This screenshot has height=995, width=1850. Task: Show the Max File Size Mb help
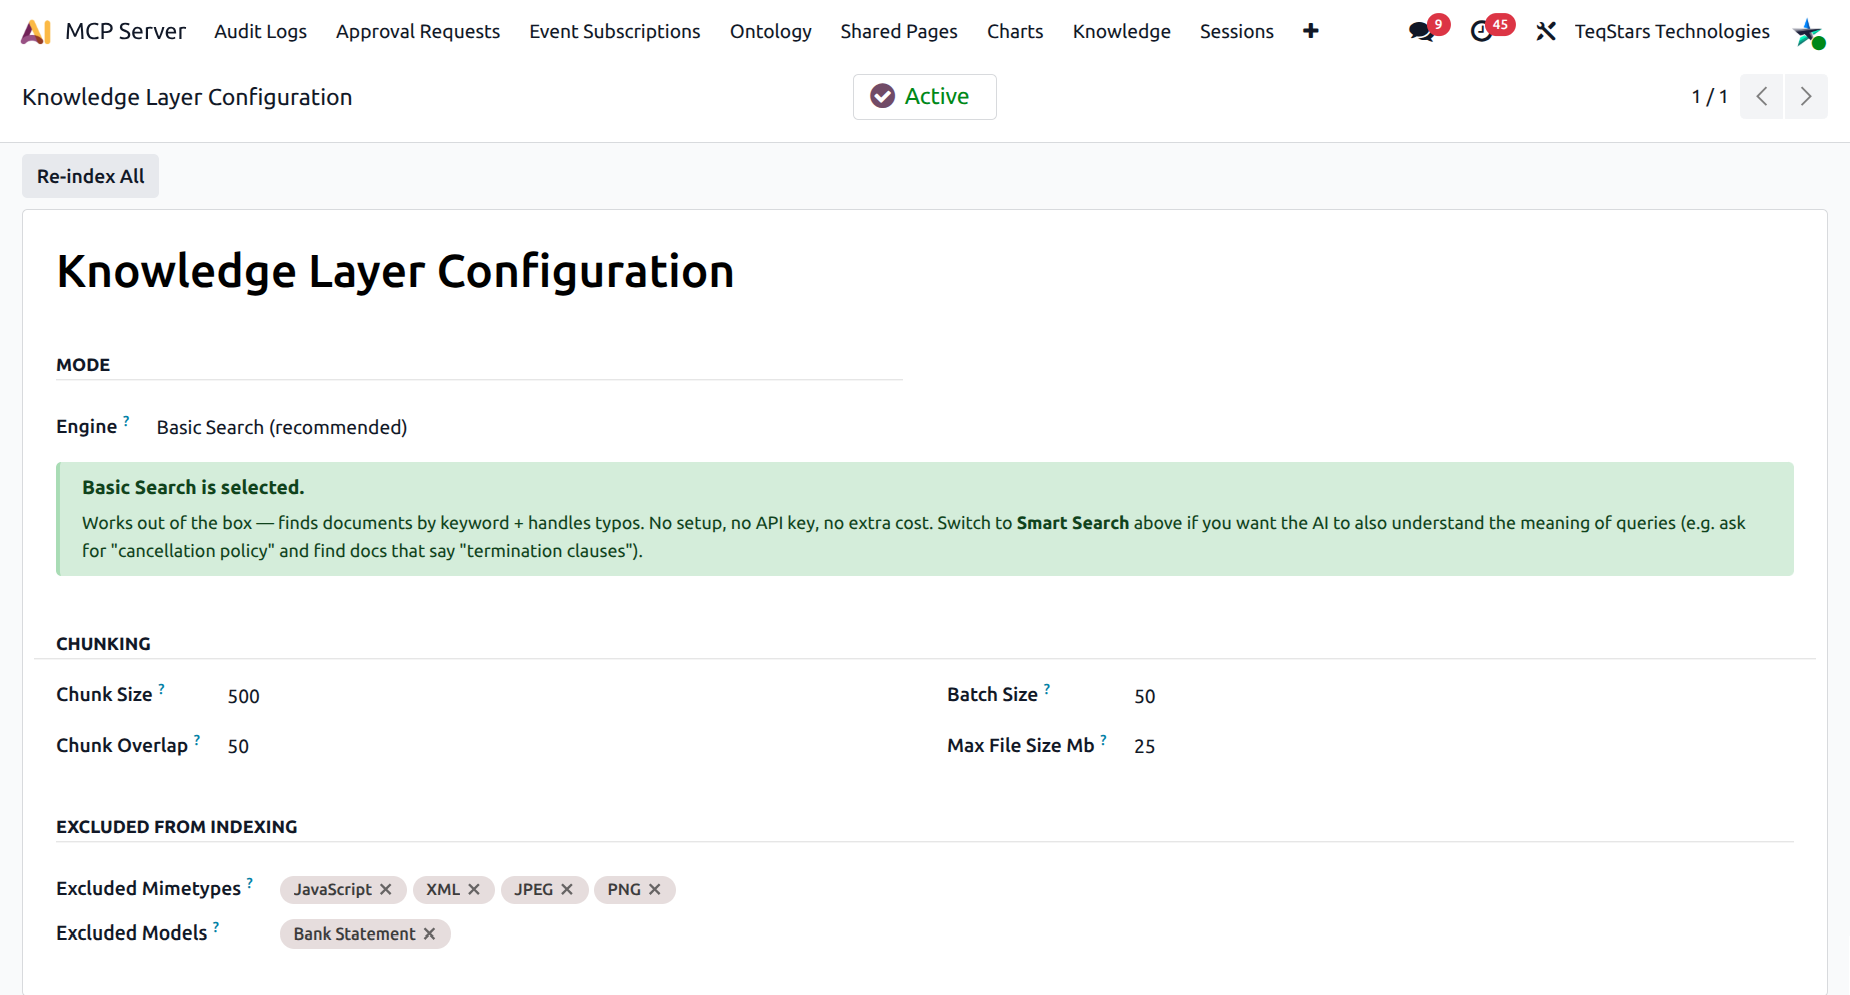[1104, 740]
